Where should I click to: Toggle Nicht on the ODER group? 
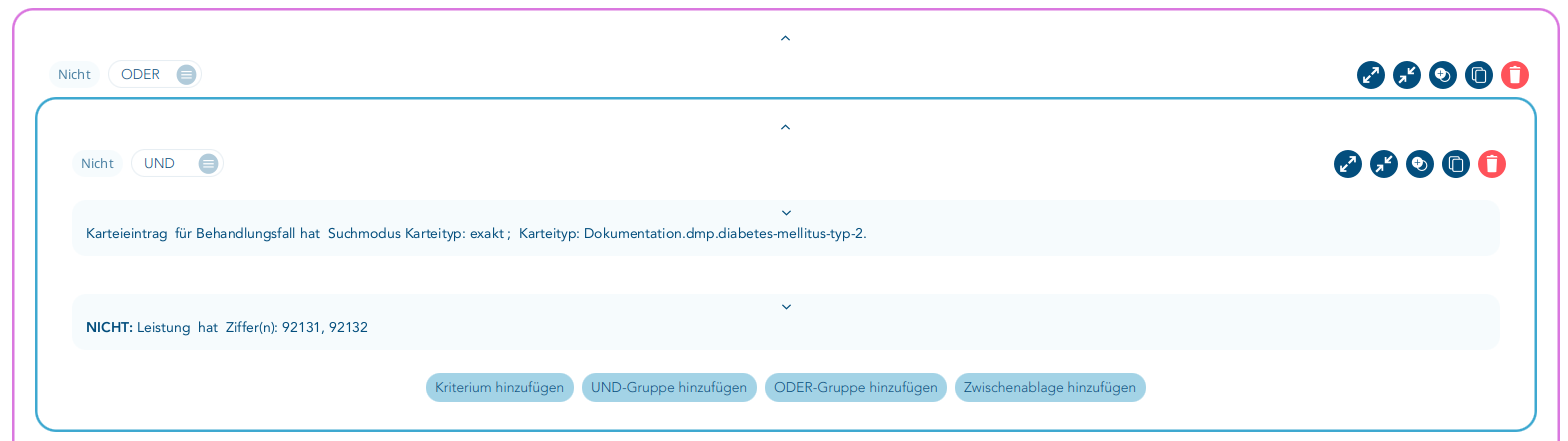pos(74,74)
